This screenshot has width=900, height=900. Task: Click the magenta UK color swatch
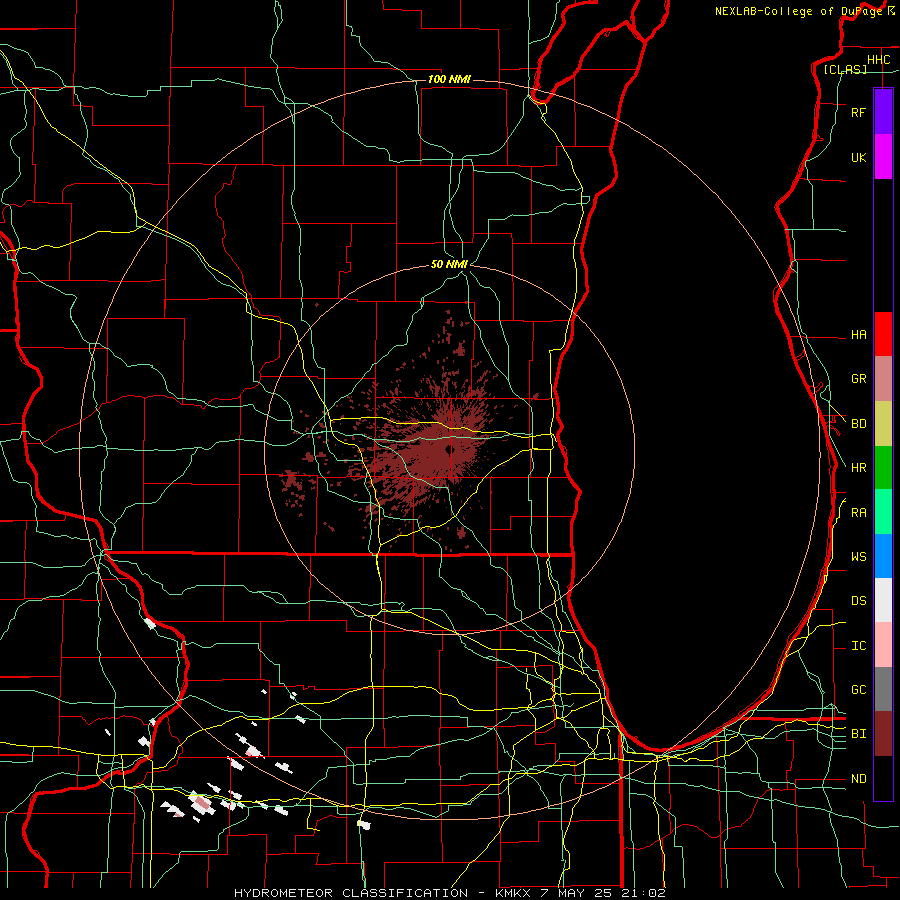tap(883, 157)
